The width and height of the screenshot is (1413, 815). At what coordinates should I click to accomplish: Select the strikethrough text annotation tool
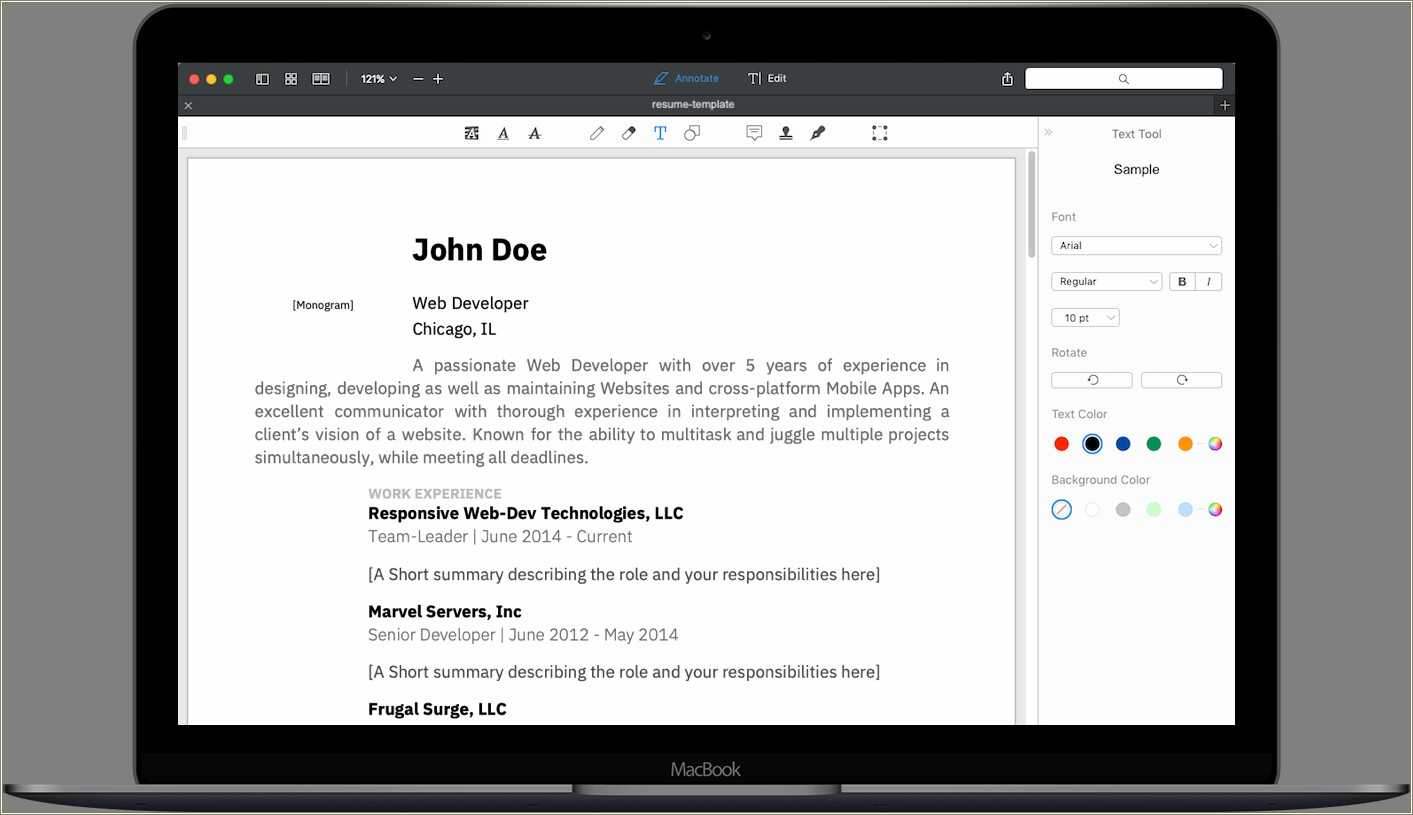(x=535, y=133)
